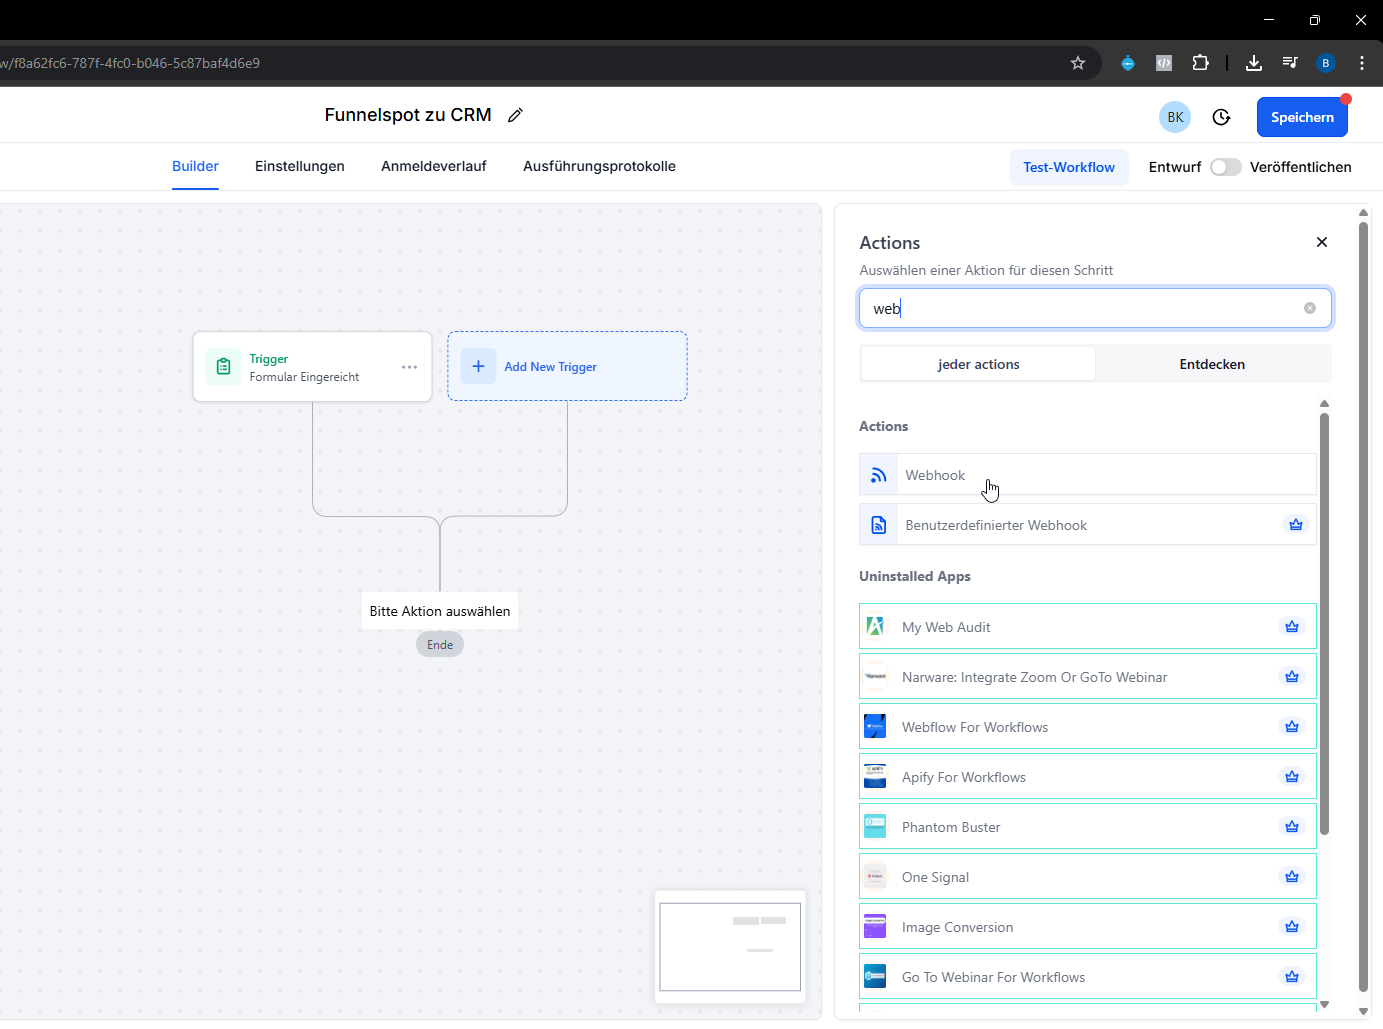Image resolution: width=1383 pixels, height=1029 pixels.
Task: Click the Narware app logo
Action: (x=875, y=677)
